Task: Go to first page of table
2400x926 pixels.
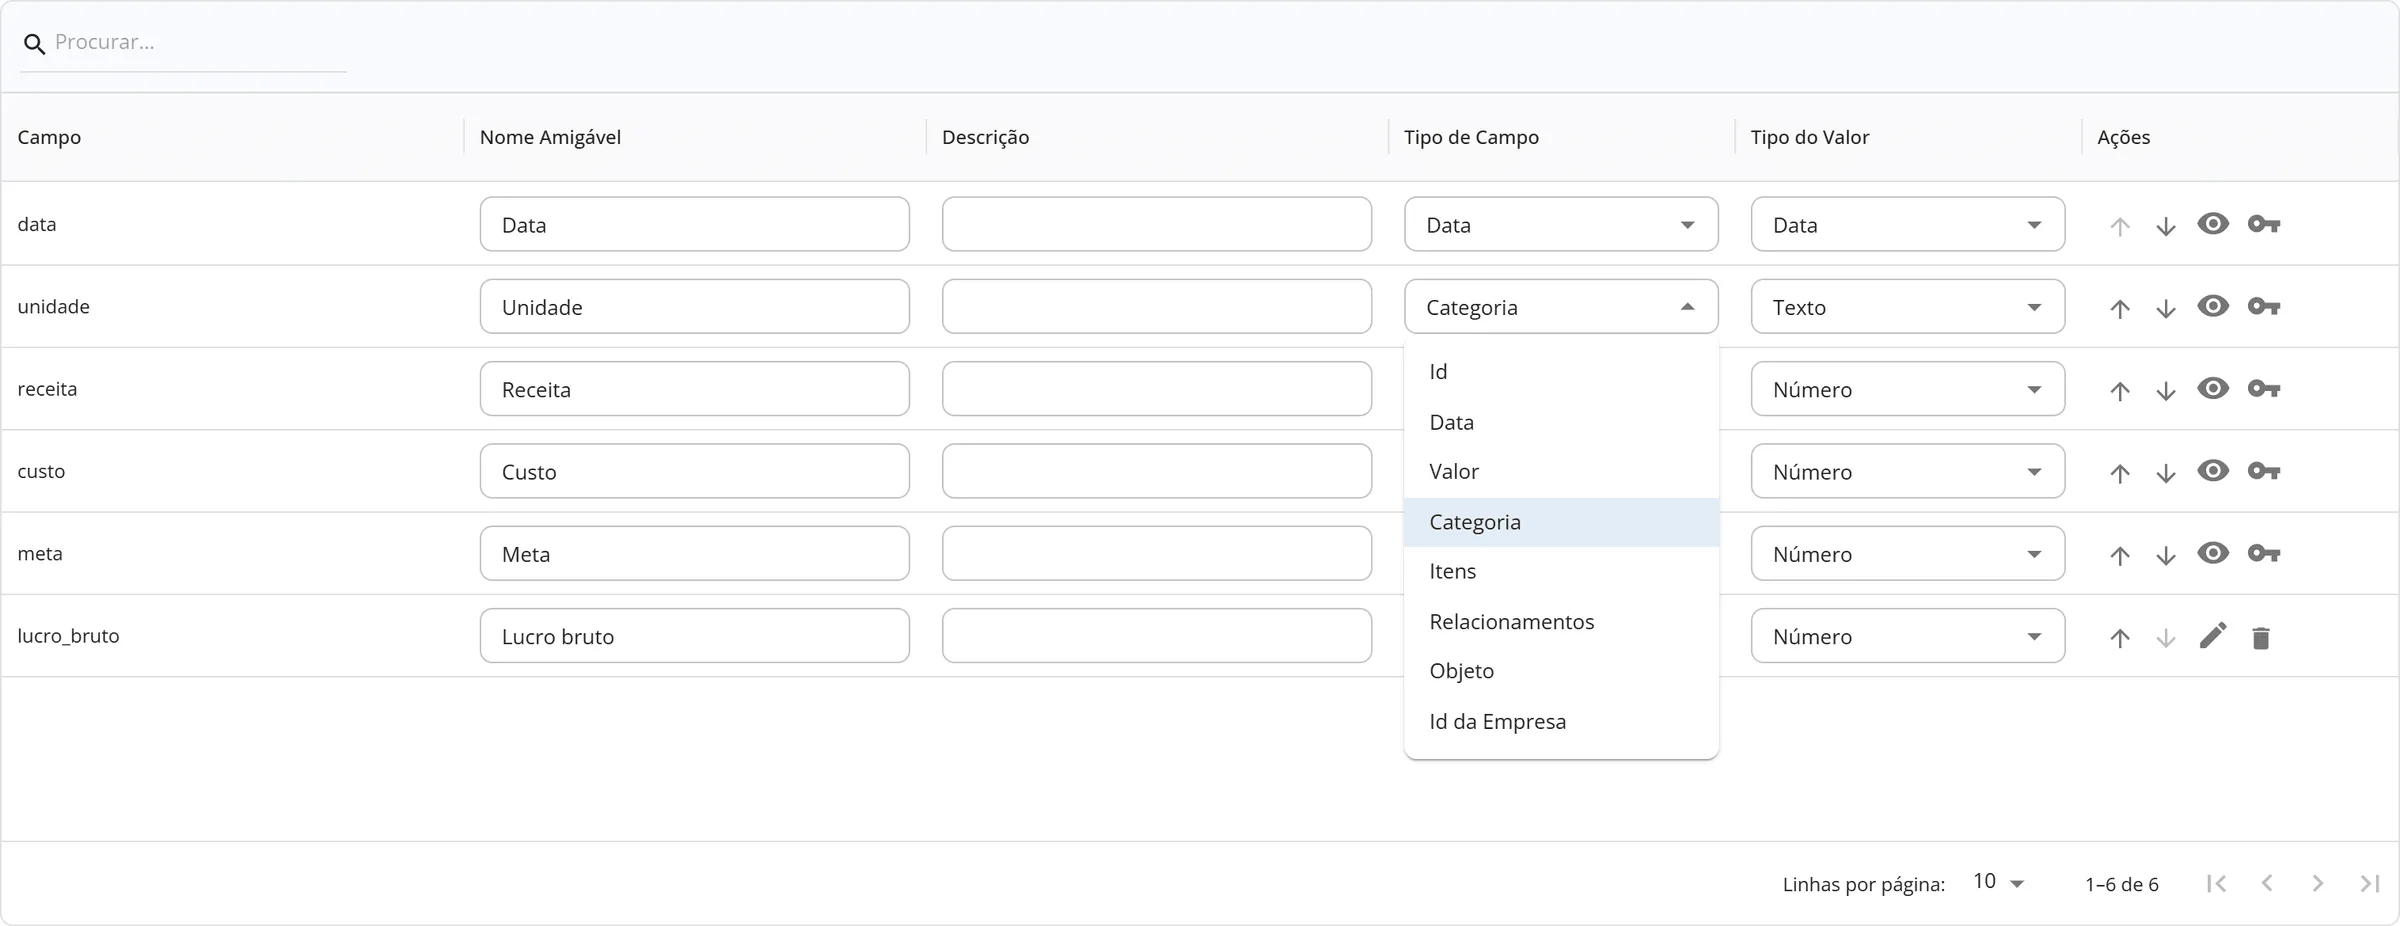Action: pyautogui.click(x=2216, y=883)
